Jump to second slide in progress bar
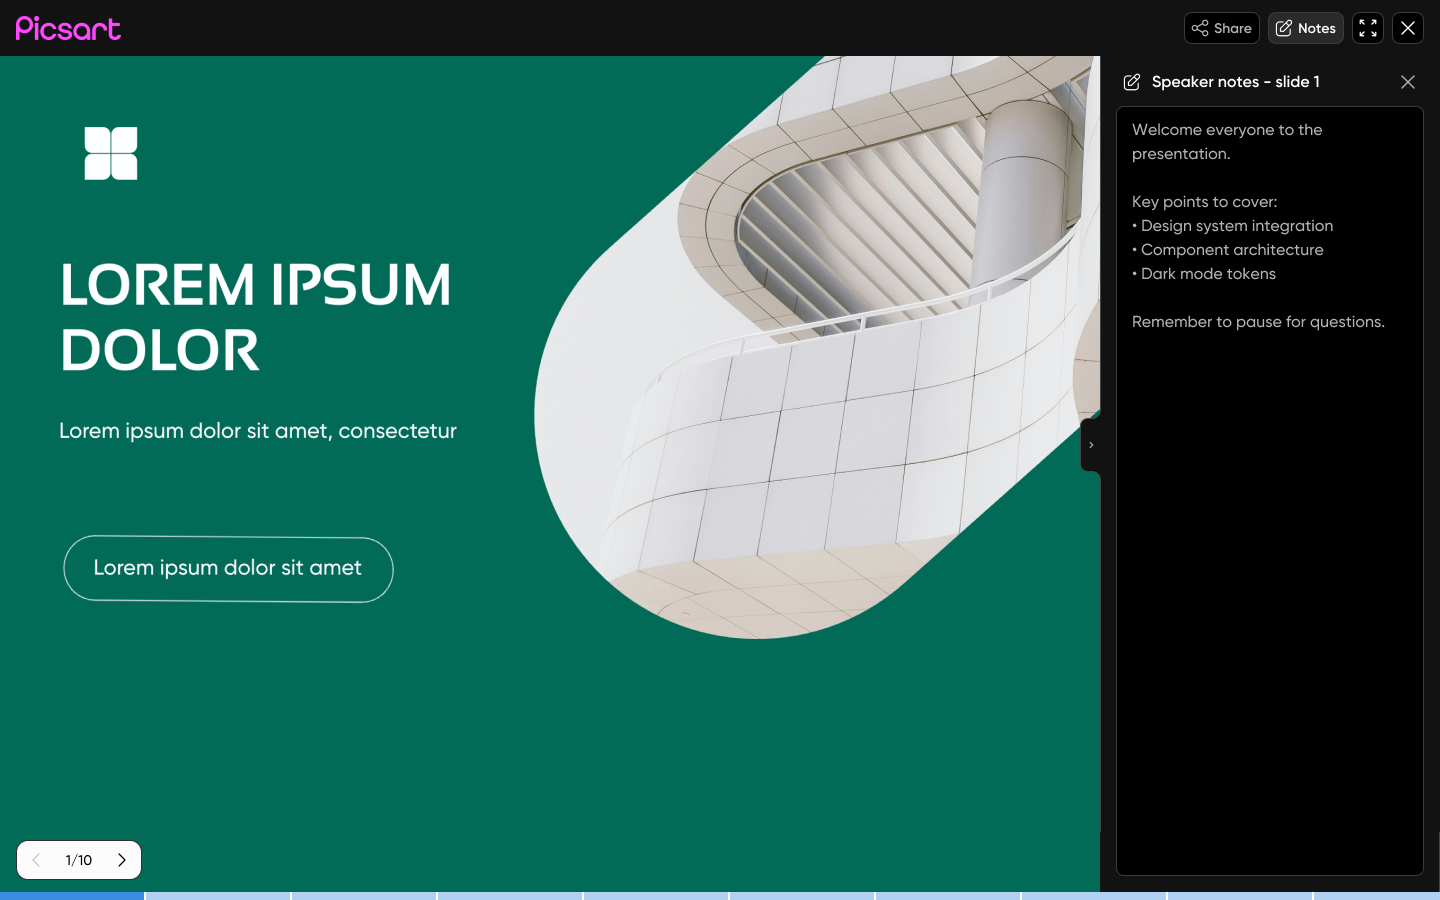This screenshot has height=900, width=1440. [x=218, y=895]
